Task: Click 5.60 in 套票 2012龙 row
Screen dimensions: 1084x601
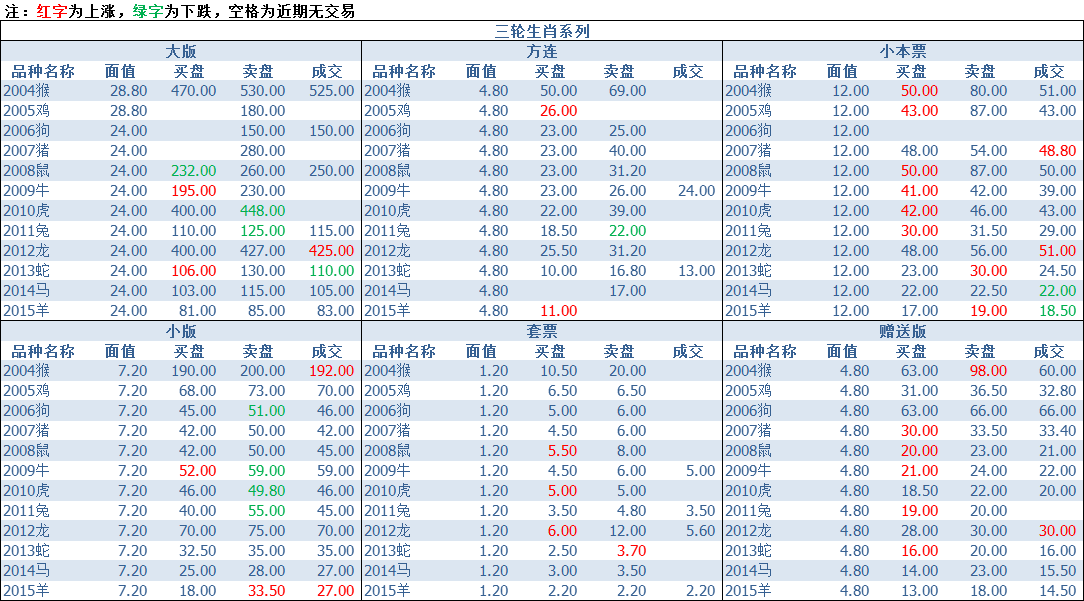Action: (x=701, y=531)
